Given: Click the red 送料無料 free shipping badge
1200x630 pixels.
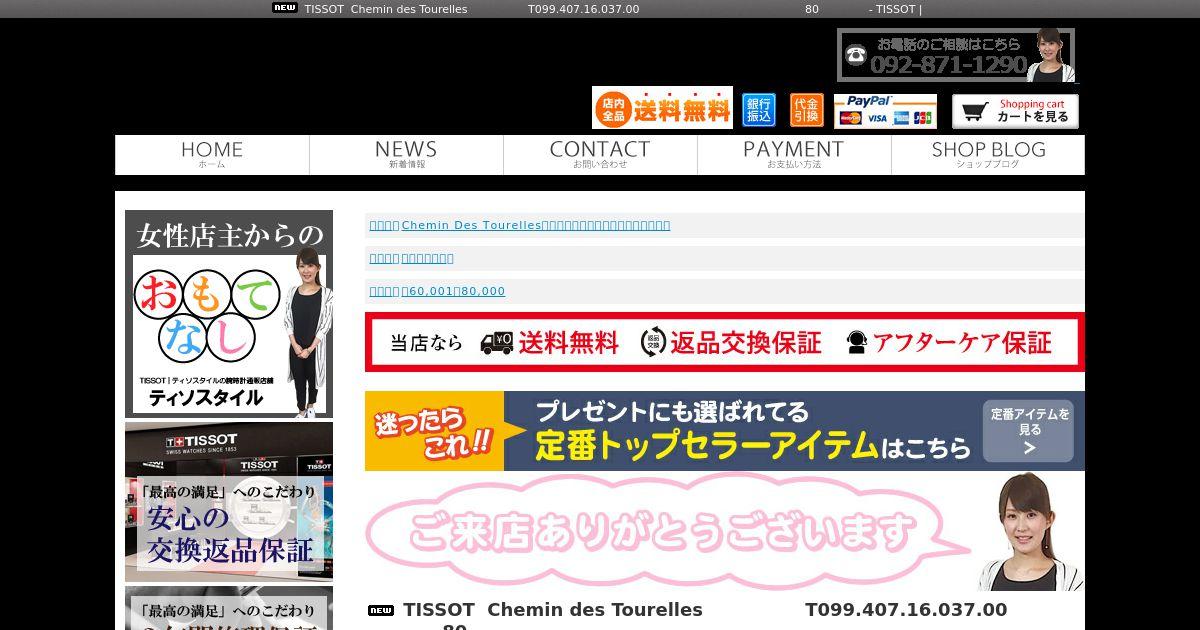Looking at the screenshot, I should pos(662,108).
